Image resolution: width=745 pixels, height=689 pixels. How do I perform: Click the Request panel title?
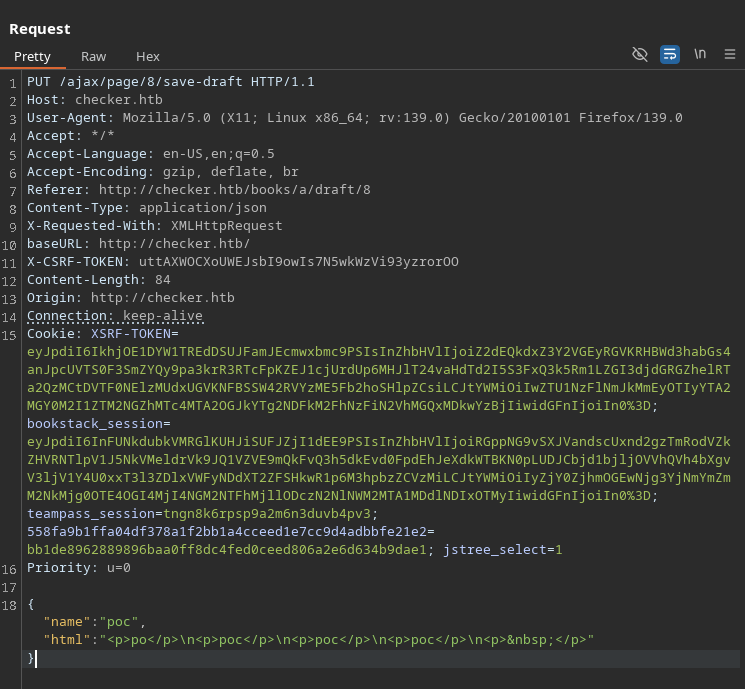point(40,29)
